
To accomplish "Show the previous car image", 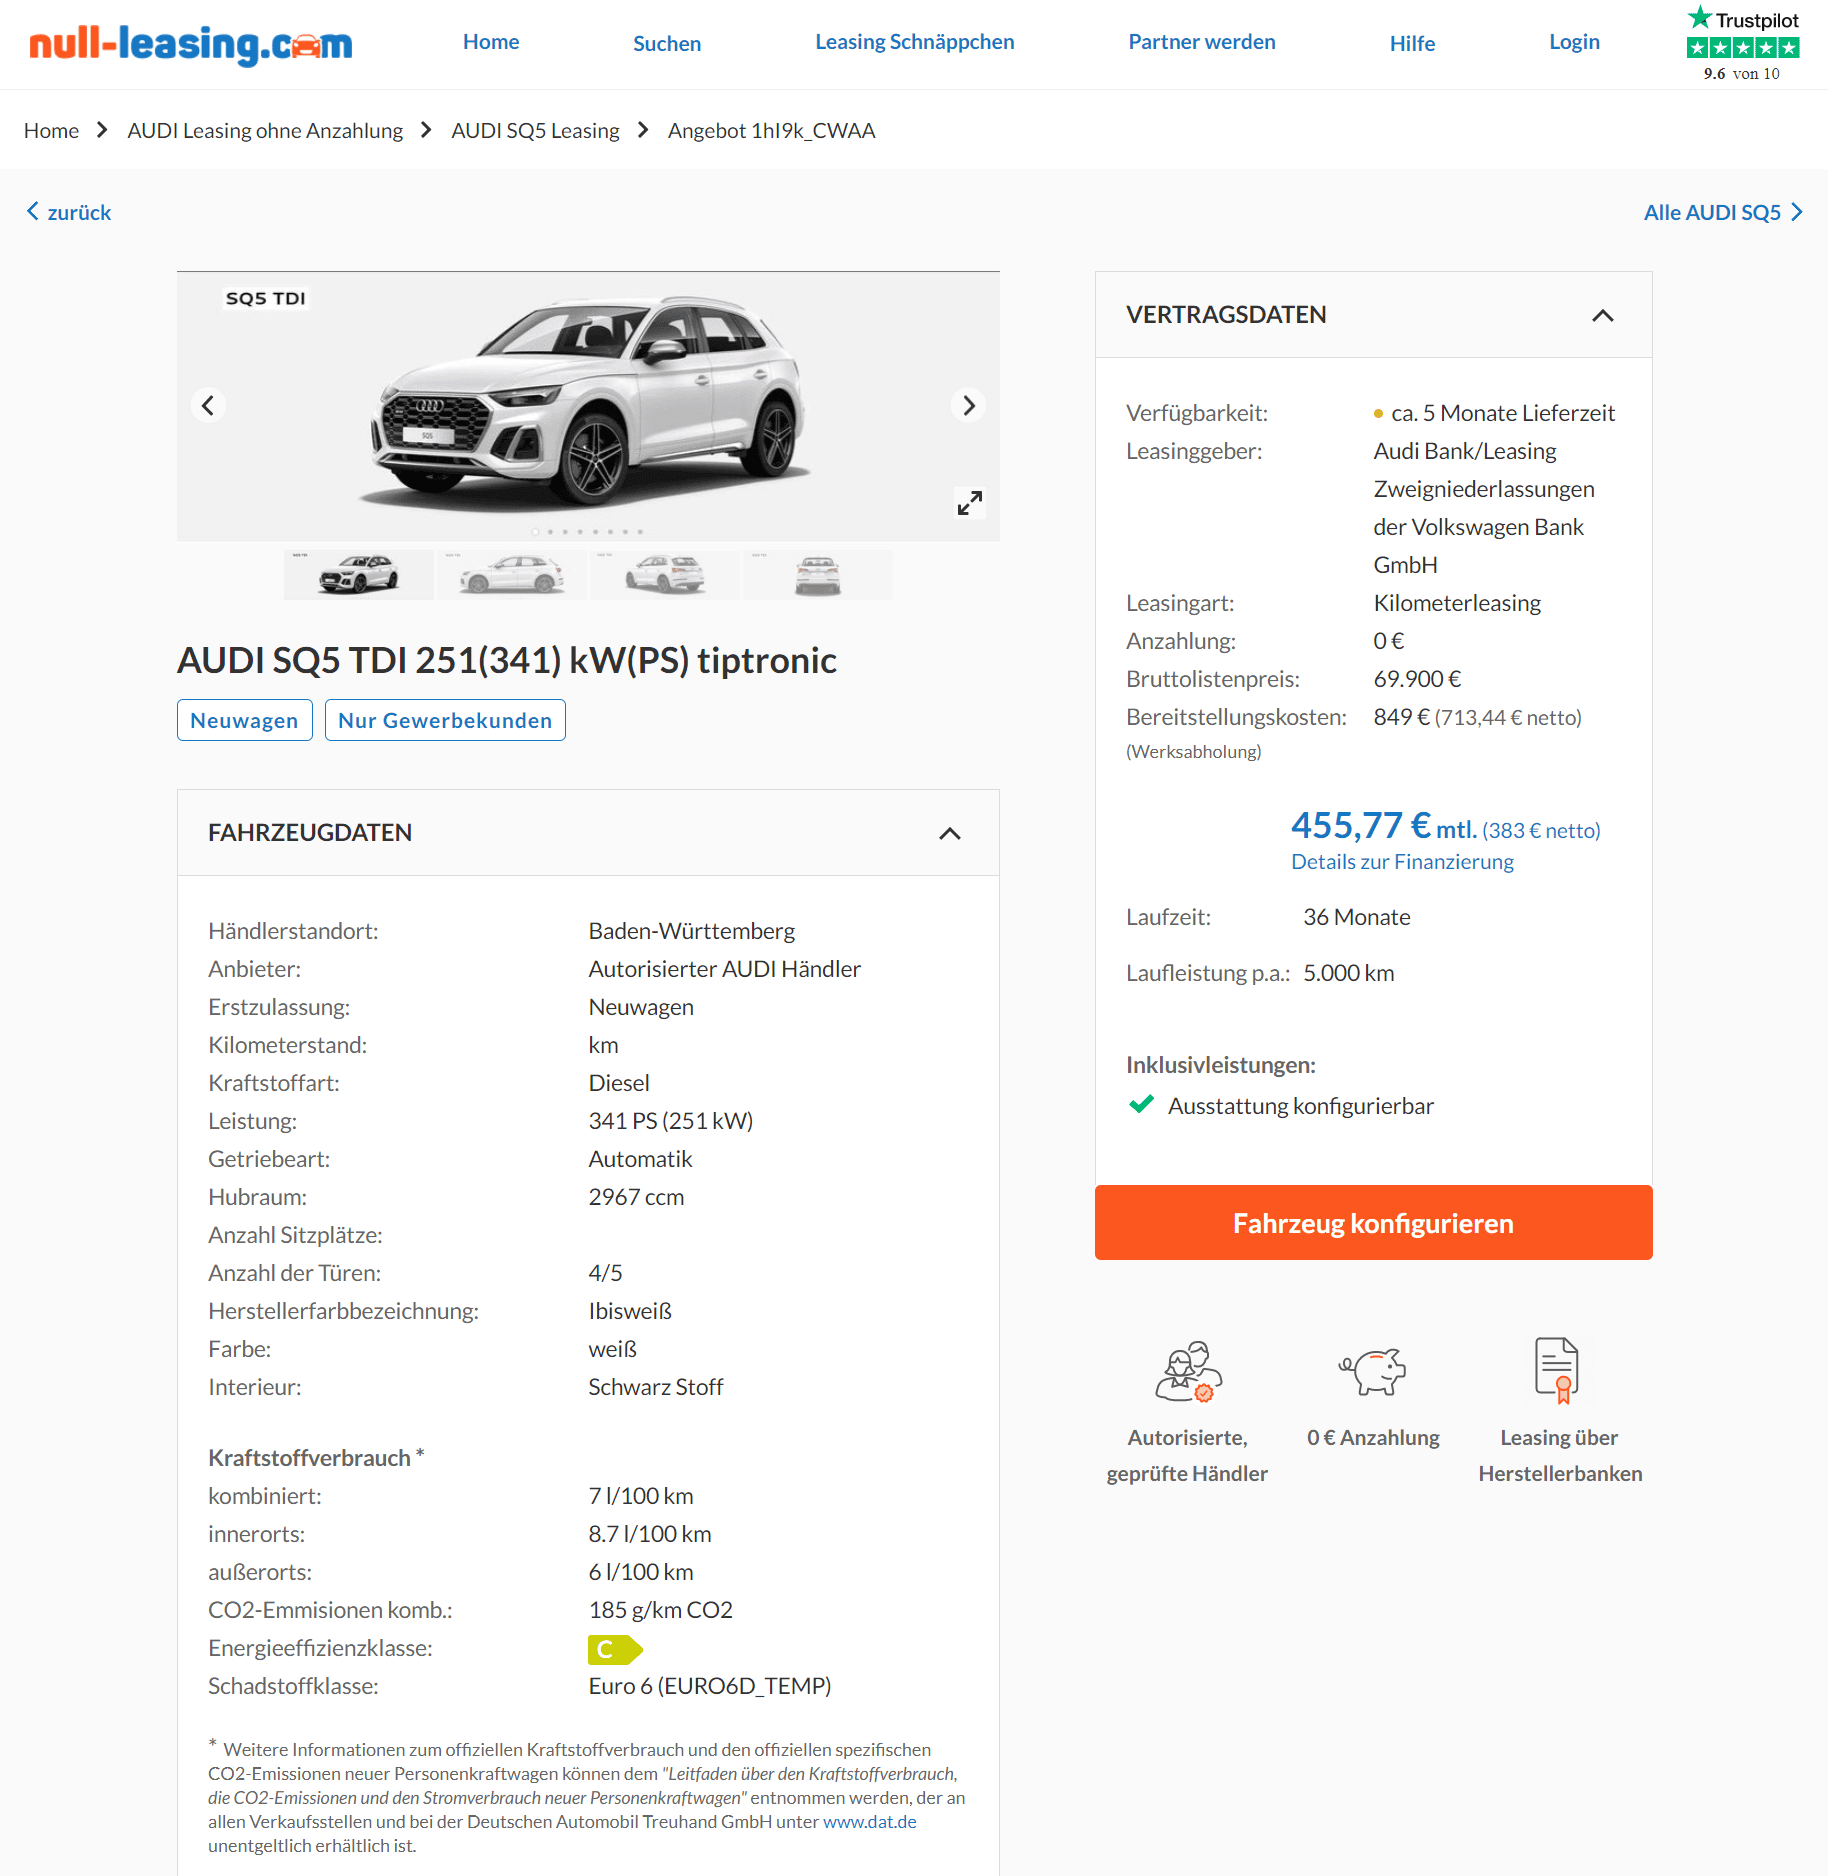I will (x=208, y=405).
